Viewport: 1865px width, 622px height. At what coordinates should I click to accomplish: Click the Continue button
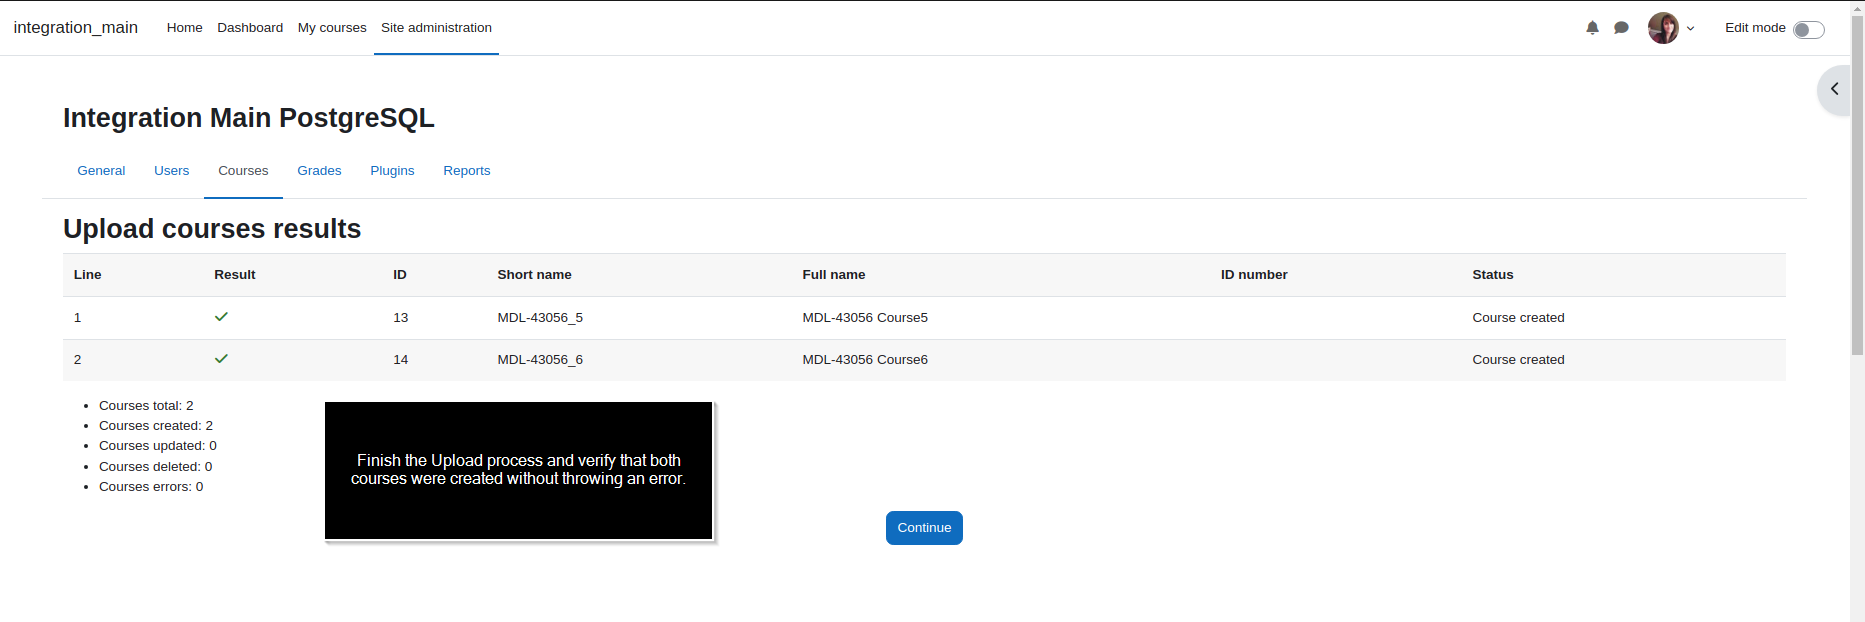924,528
